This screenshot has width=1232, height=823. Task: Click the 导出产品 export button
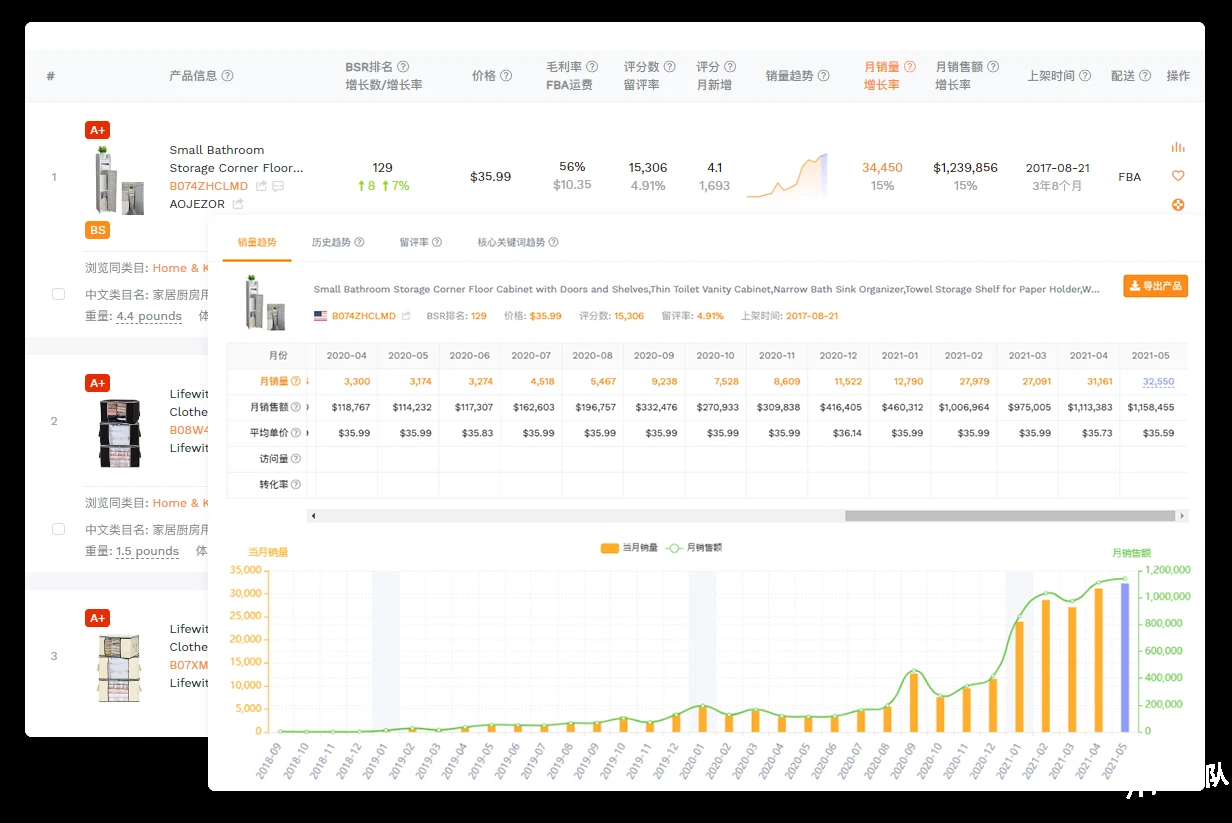tap(1155, 286)
